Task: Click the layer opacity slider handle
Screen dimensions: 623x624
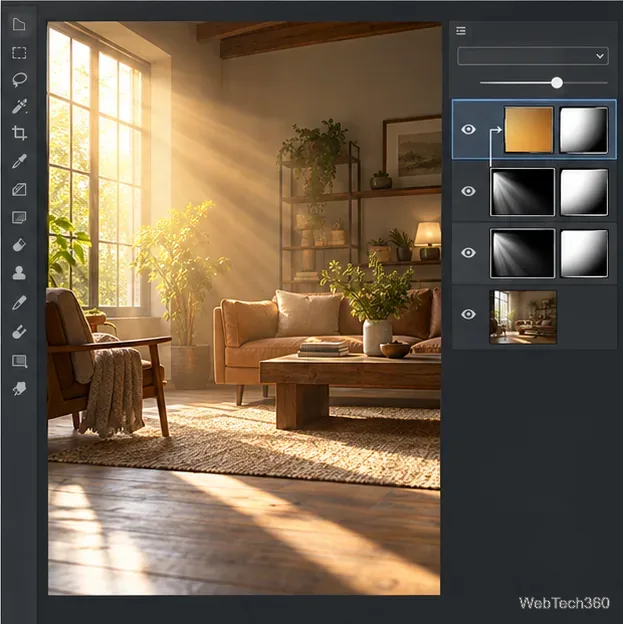Action: tap(557, 83)
